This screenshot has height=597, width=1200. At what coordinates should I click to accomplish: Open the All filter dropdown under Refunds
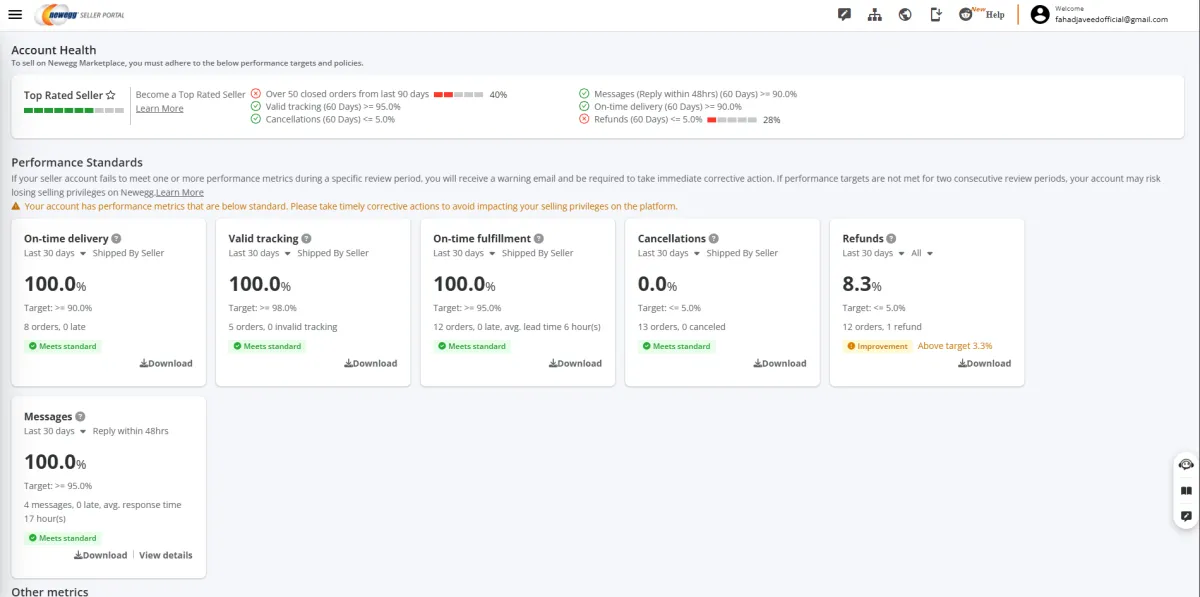(x=922, y=253)
